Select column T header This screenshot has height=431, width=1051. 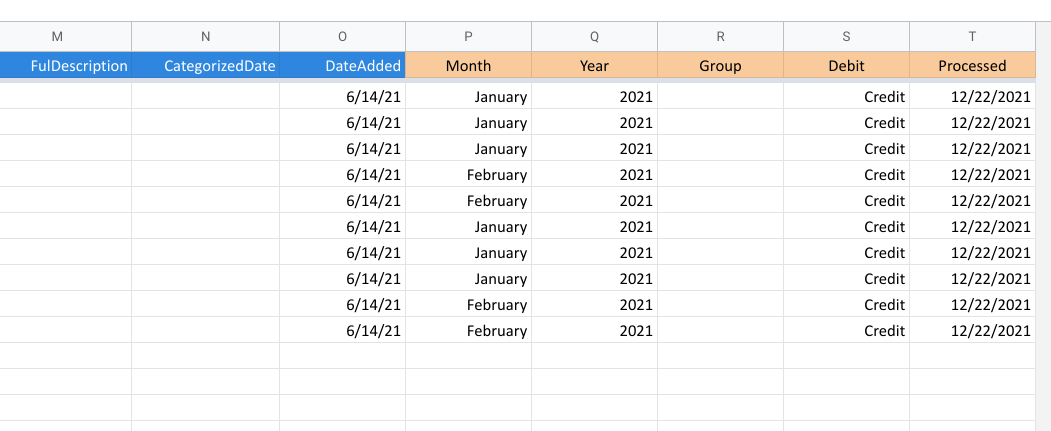973,37
